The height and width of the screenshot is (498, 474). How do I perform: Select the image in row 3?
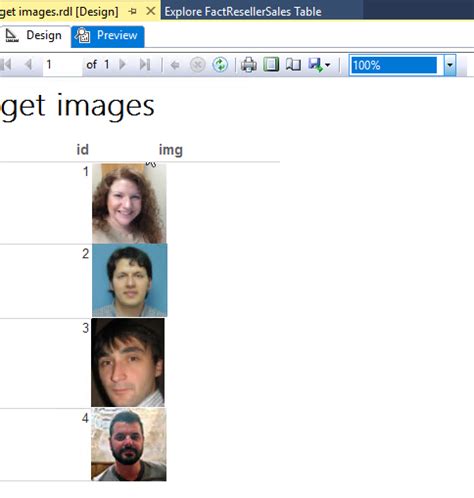point(128,363)
